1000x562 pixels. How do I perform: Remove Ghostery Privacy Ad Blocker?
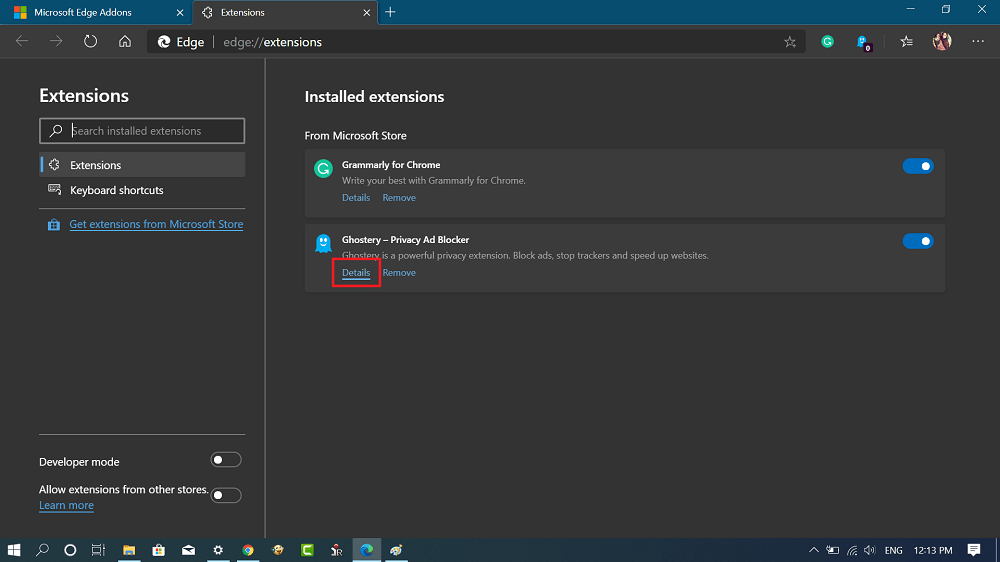click(399, 272)
